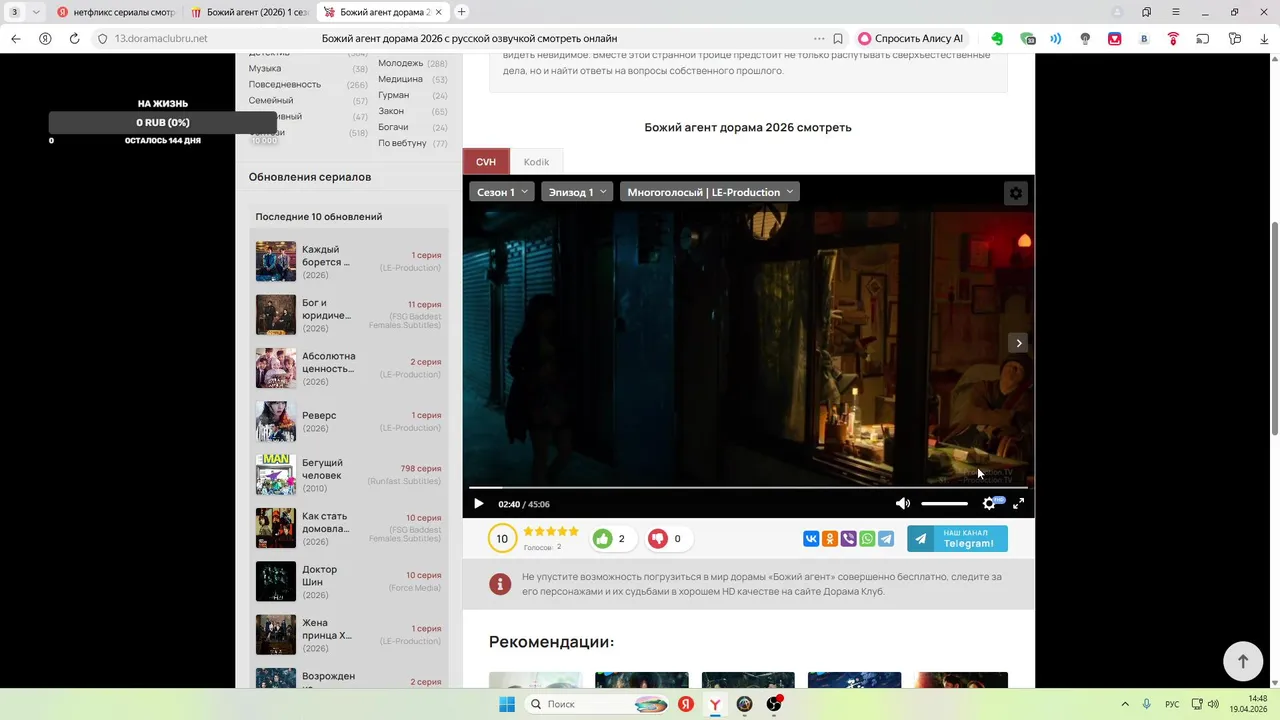Open 'Гурман' category link
The width and height of the screenshot is (1280, 720).
(393, 95)
